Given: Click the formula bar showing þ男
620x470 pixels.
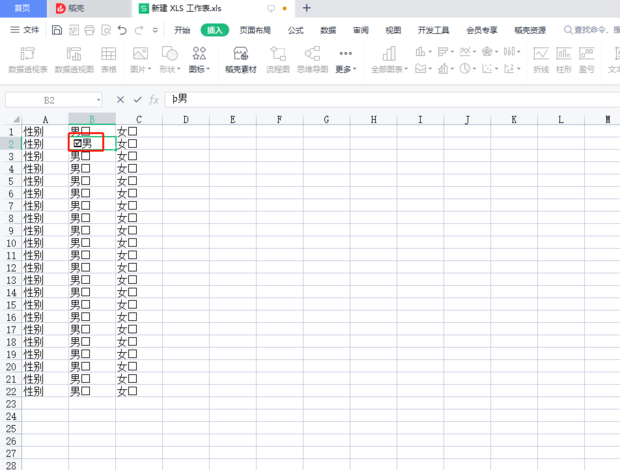Looking at the screenshot, I should click(391, 99).
